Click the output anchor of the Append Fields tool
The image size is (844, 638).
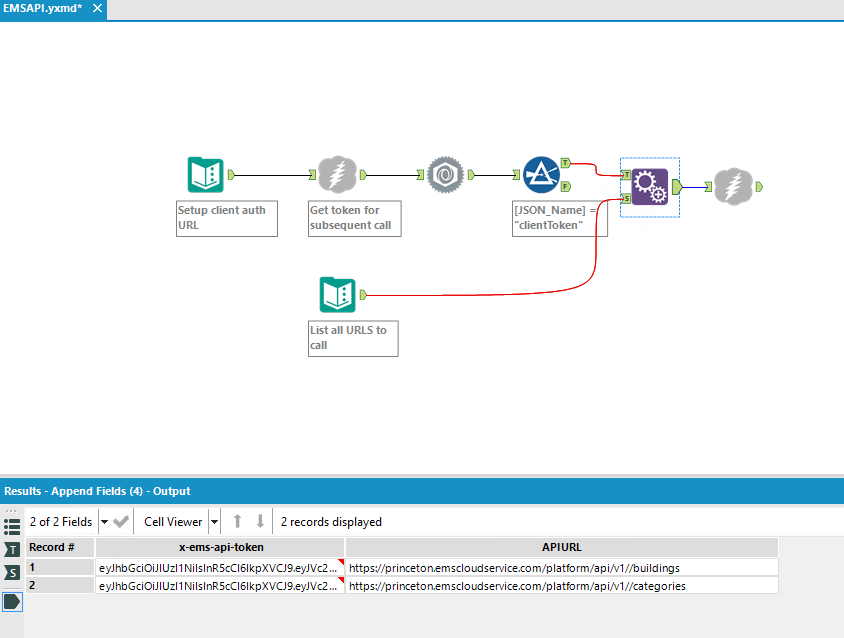click(x=679, y=186)
